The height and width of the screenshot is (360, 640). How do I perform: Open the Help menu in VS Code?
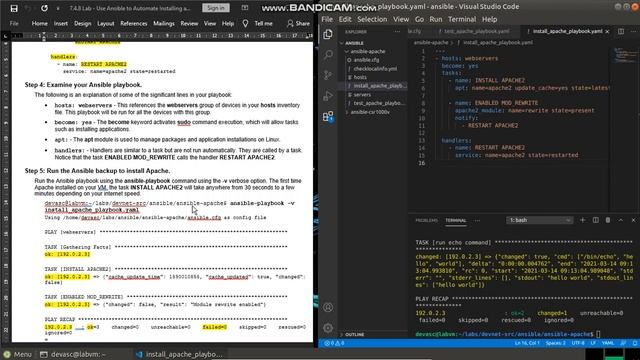pos(489,19)
